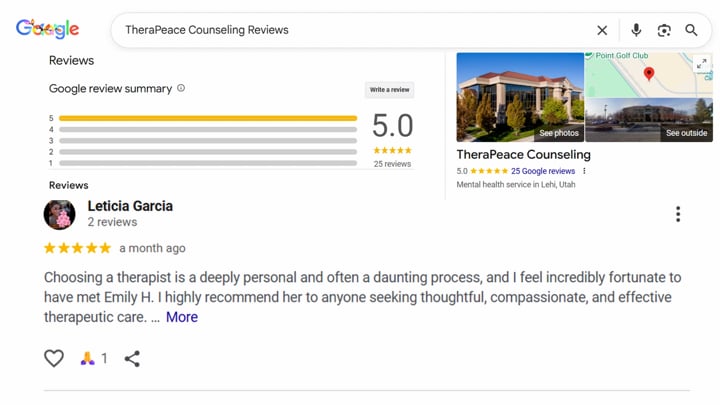The image size is (720, 405).
Task: Start a voice search with microphone
Action: pos(636,30)
